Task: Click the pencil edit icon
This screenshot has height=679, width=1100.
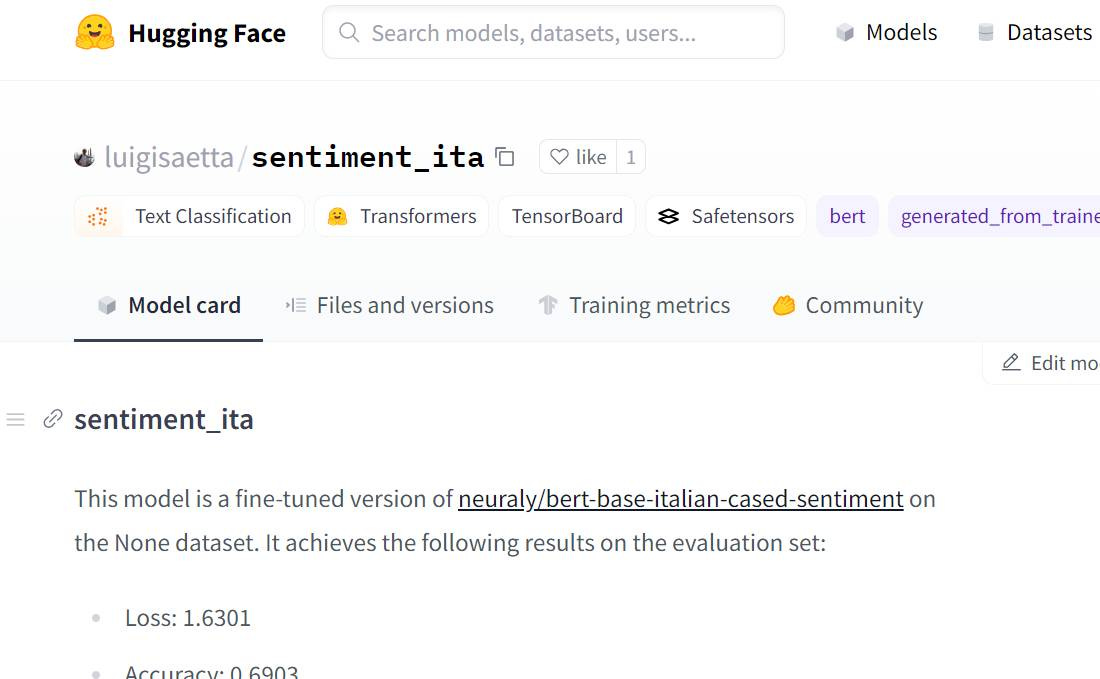Action: 1011,363
